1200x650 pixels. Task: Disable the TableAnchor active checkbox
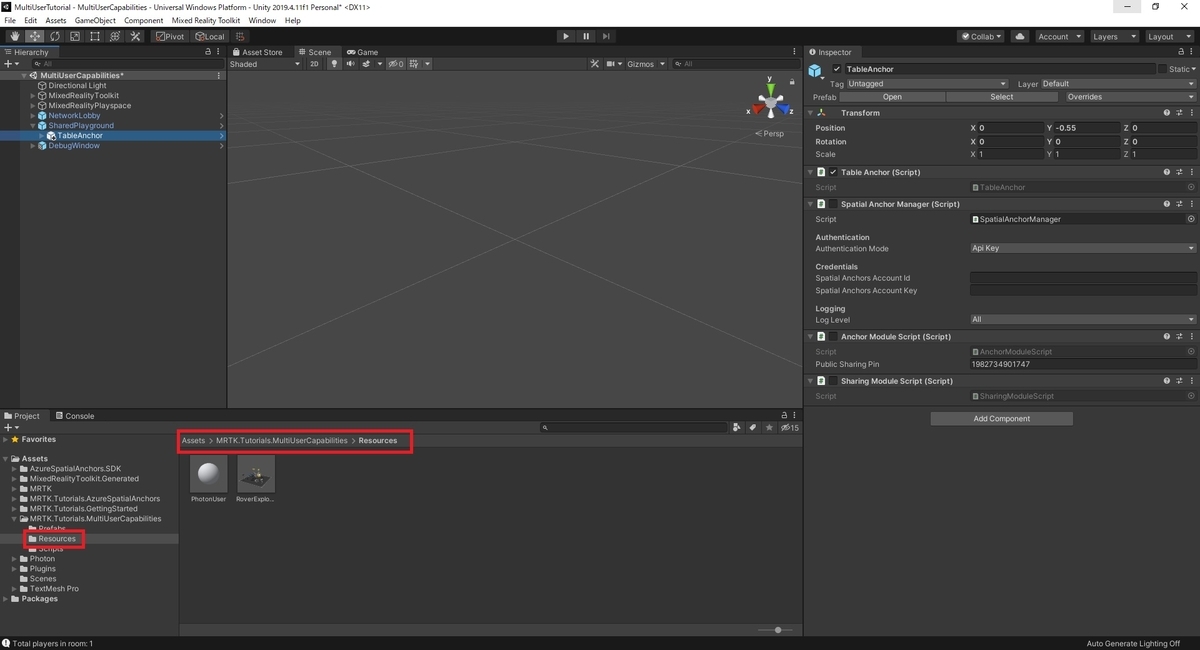click(837, 69)
